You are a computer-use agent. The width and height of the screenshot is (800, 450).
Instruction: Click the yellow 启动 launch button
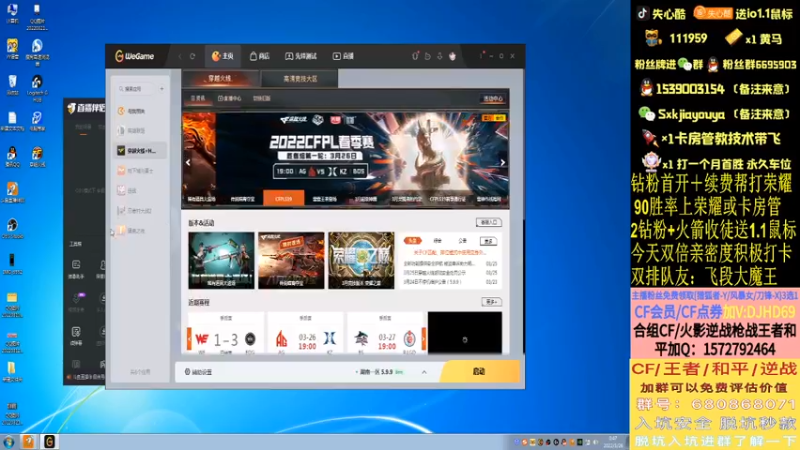479,371
